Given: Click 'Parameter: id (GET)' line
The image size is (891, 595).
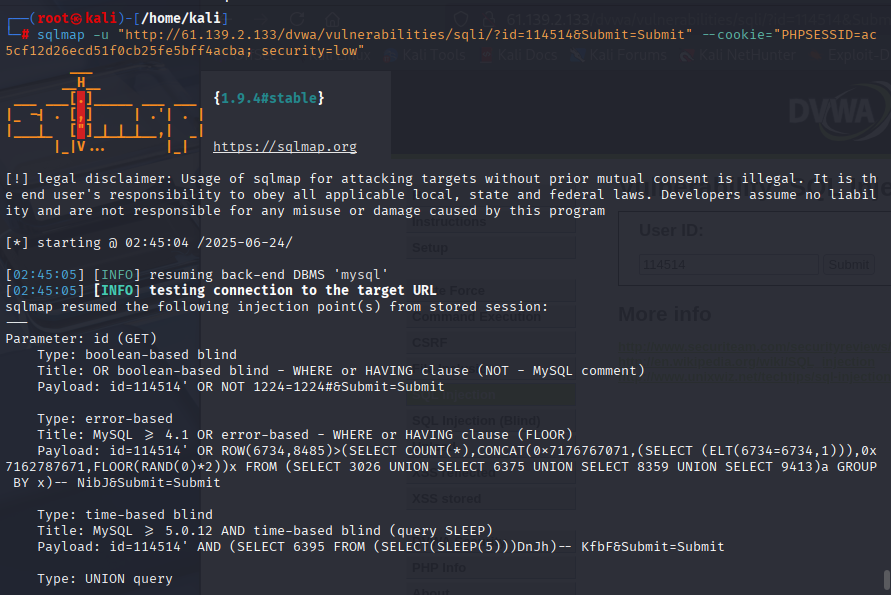Looking at the screenshot, I should [81, 339].
